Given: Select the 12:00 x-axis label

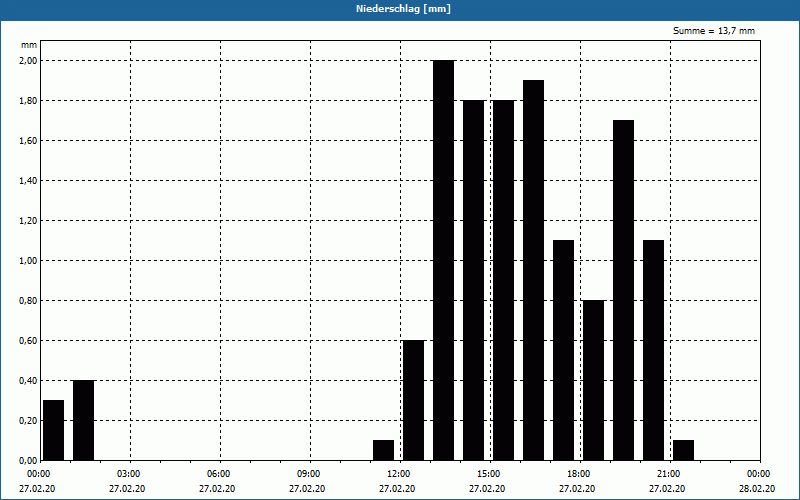Looking at the screenshot, I should pyautogui.click(x=400, y=474).
